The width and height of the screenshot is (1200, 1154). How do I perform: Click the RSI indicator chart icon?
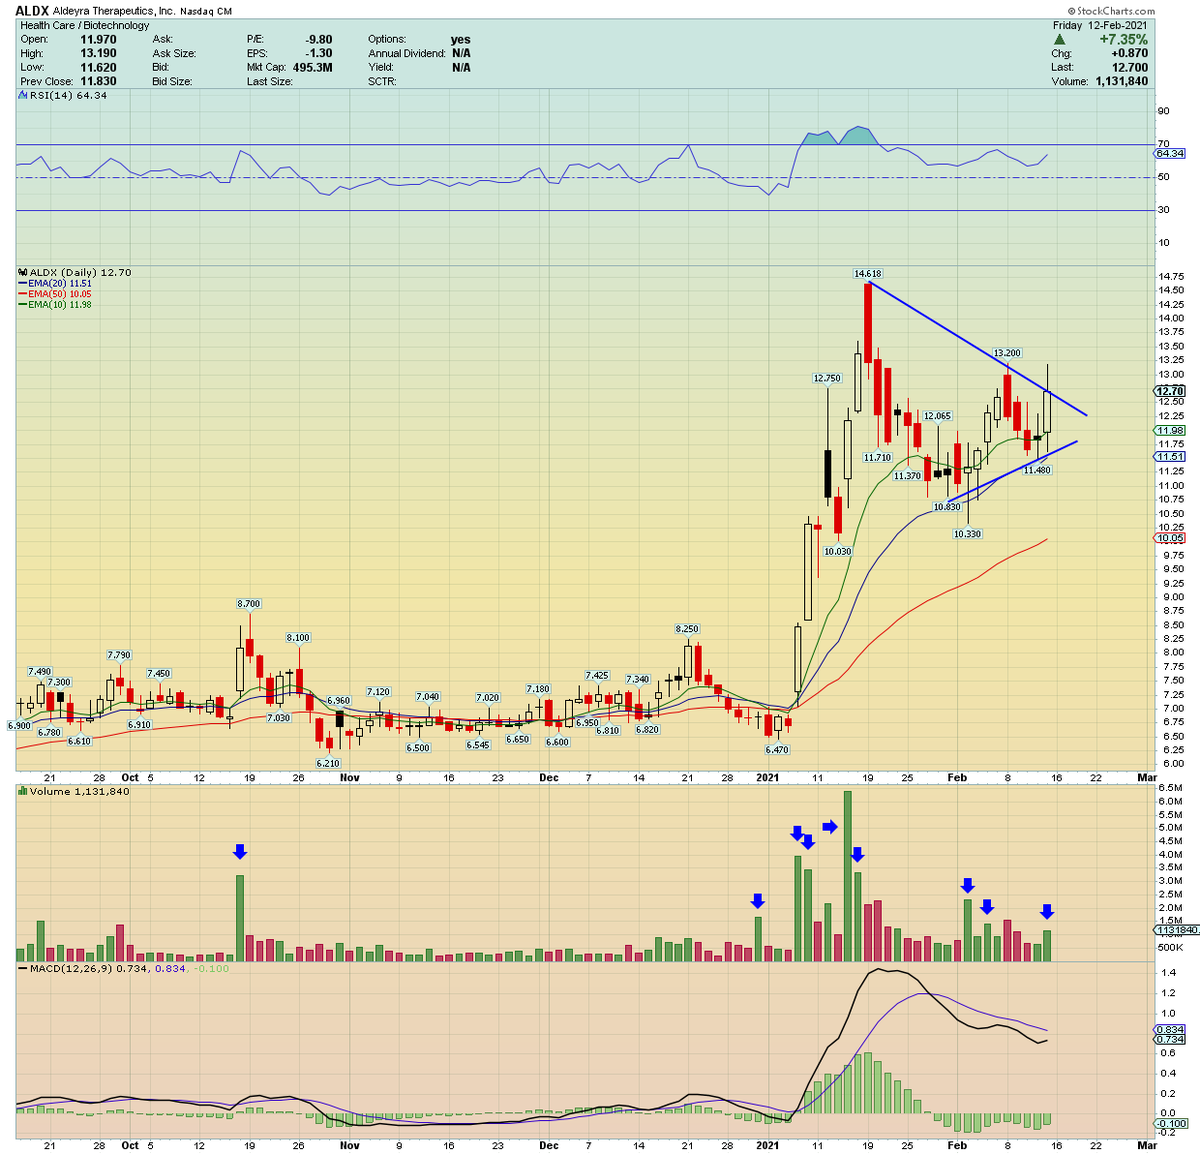(20, 95)
